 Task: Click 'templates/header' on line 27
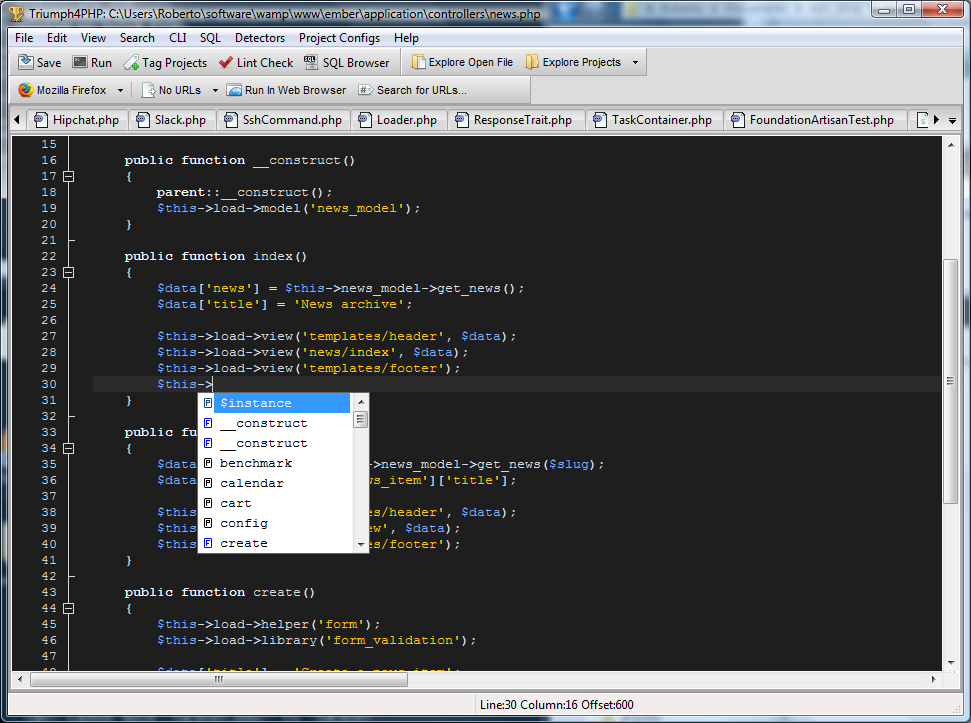pos(373,337)
